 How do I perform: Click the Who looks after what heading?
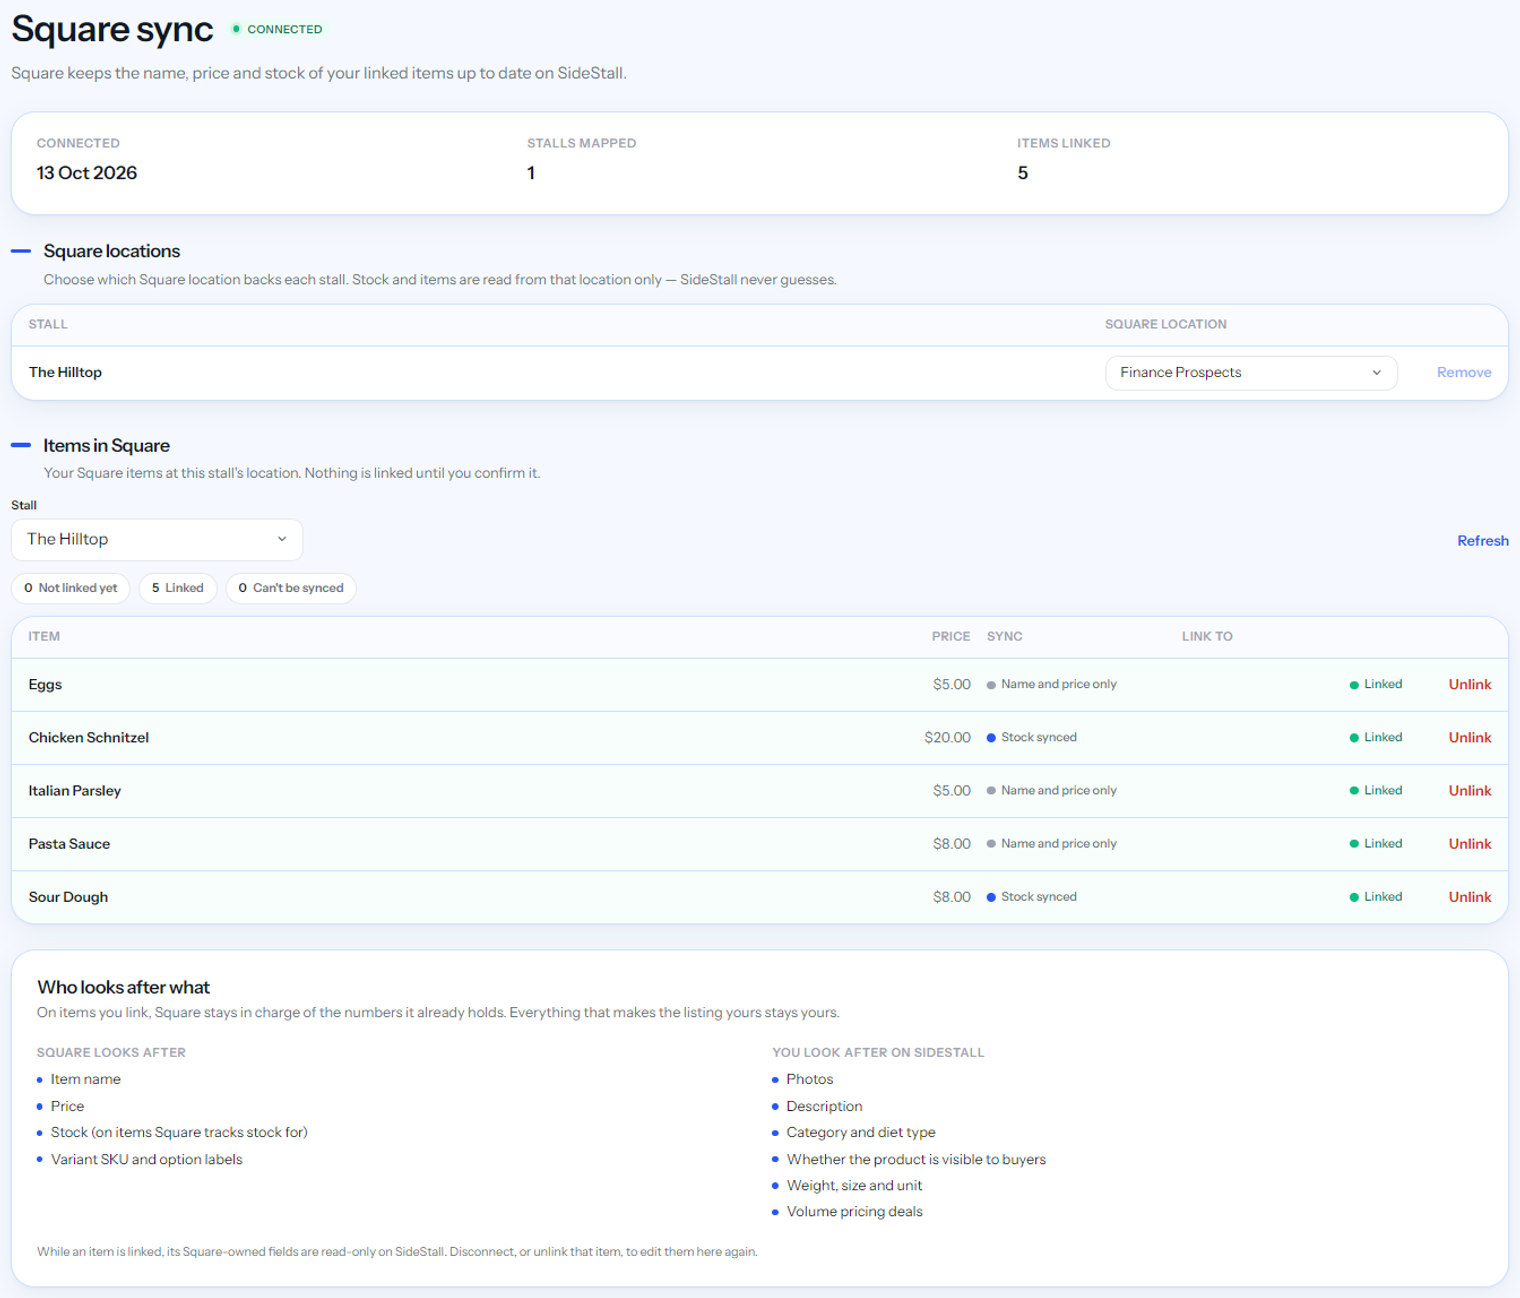point(123,988)
